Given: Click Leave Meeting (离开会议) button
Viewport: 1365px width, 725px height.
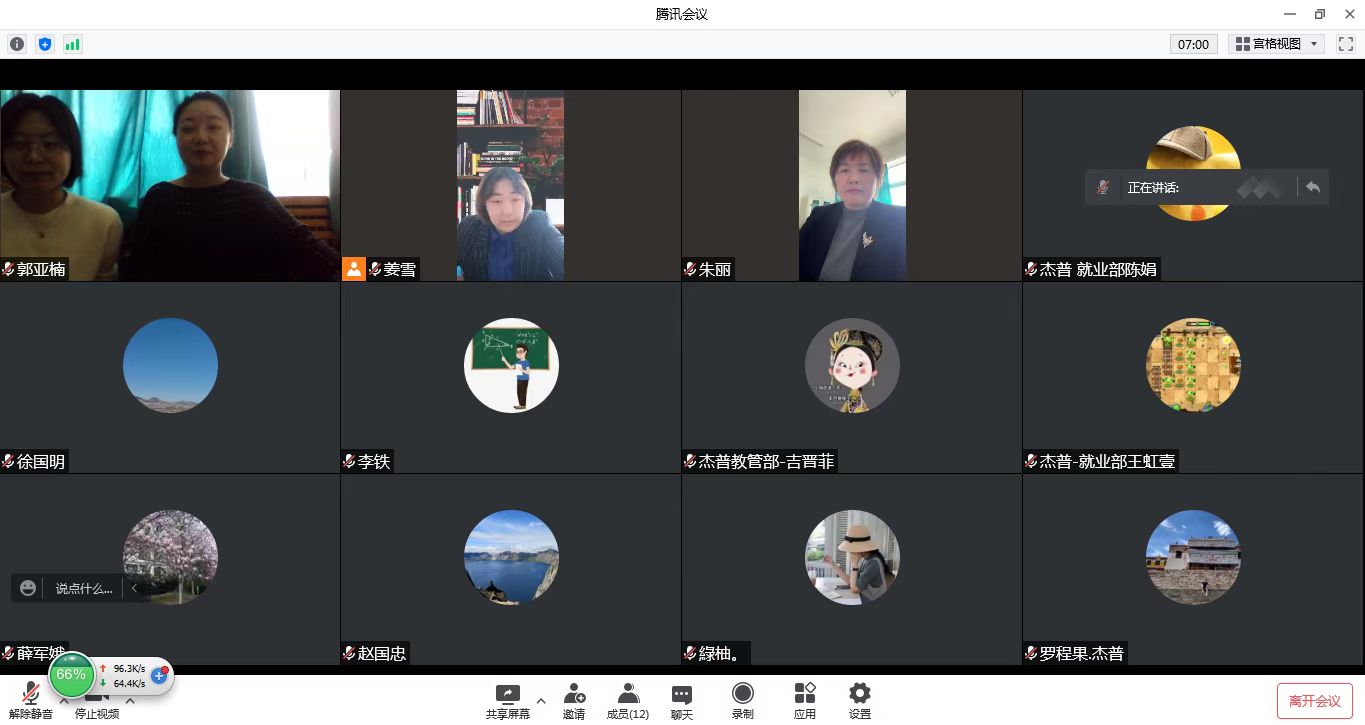Looking at the screenshot, I should click(1314, 701).
